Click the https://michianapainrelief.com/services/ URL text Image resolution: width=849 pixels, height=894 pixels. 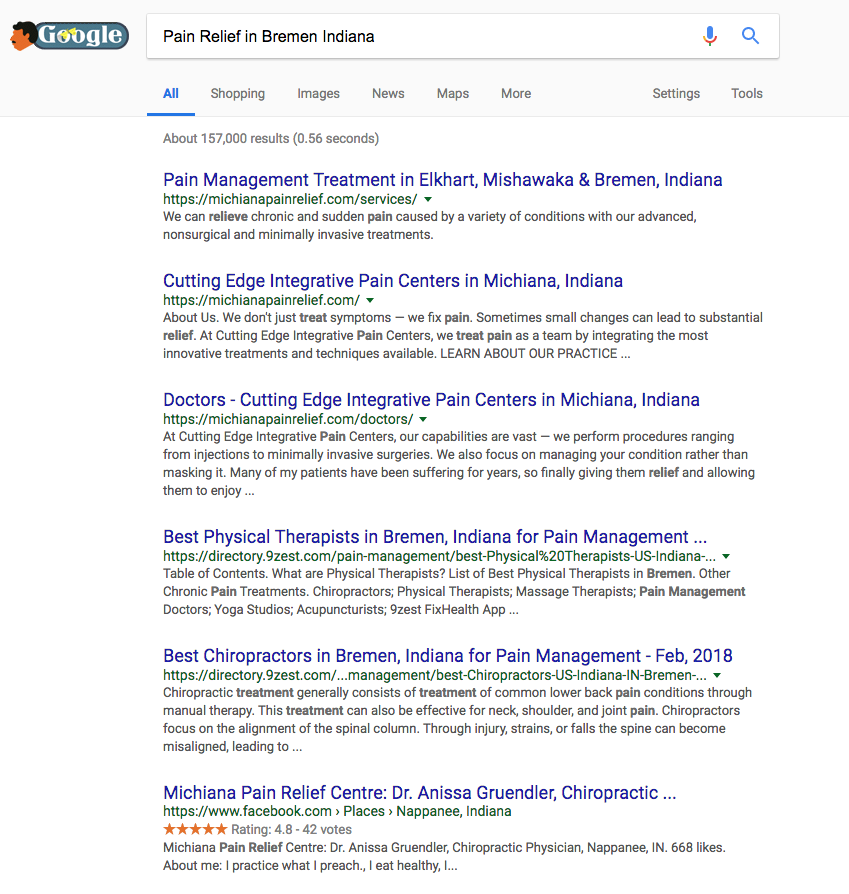point(290,199)
